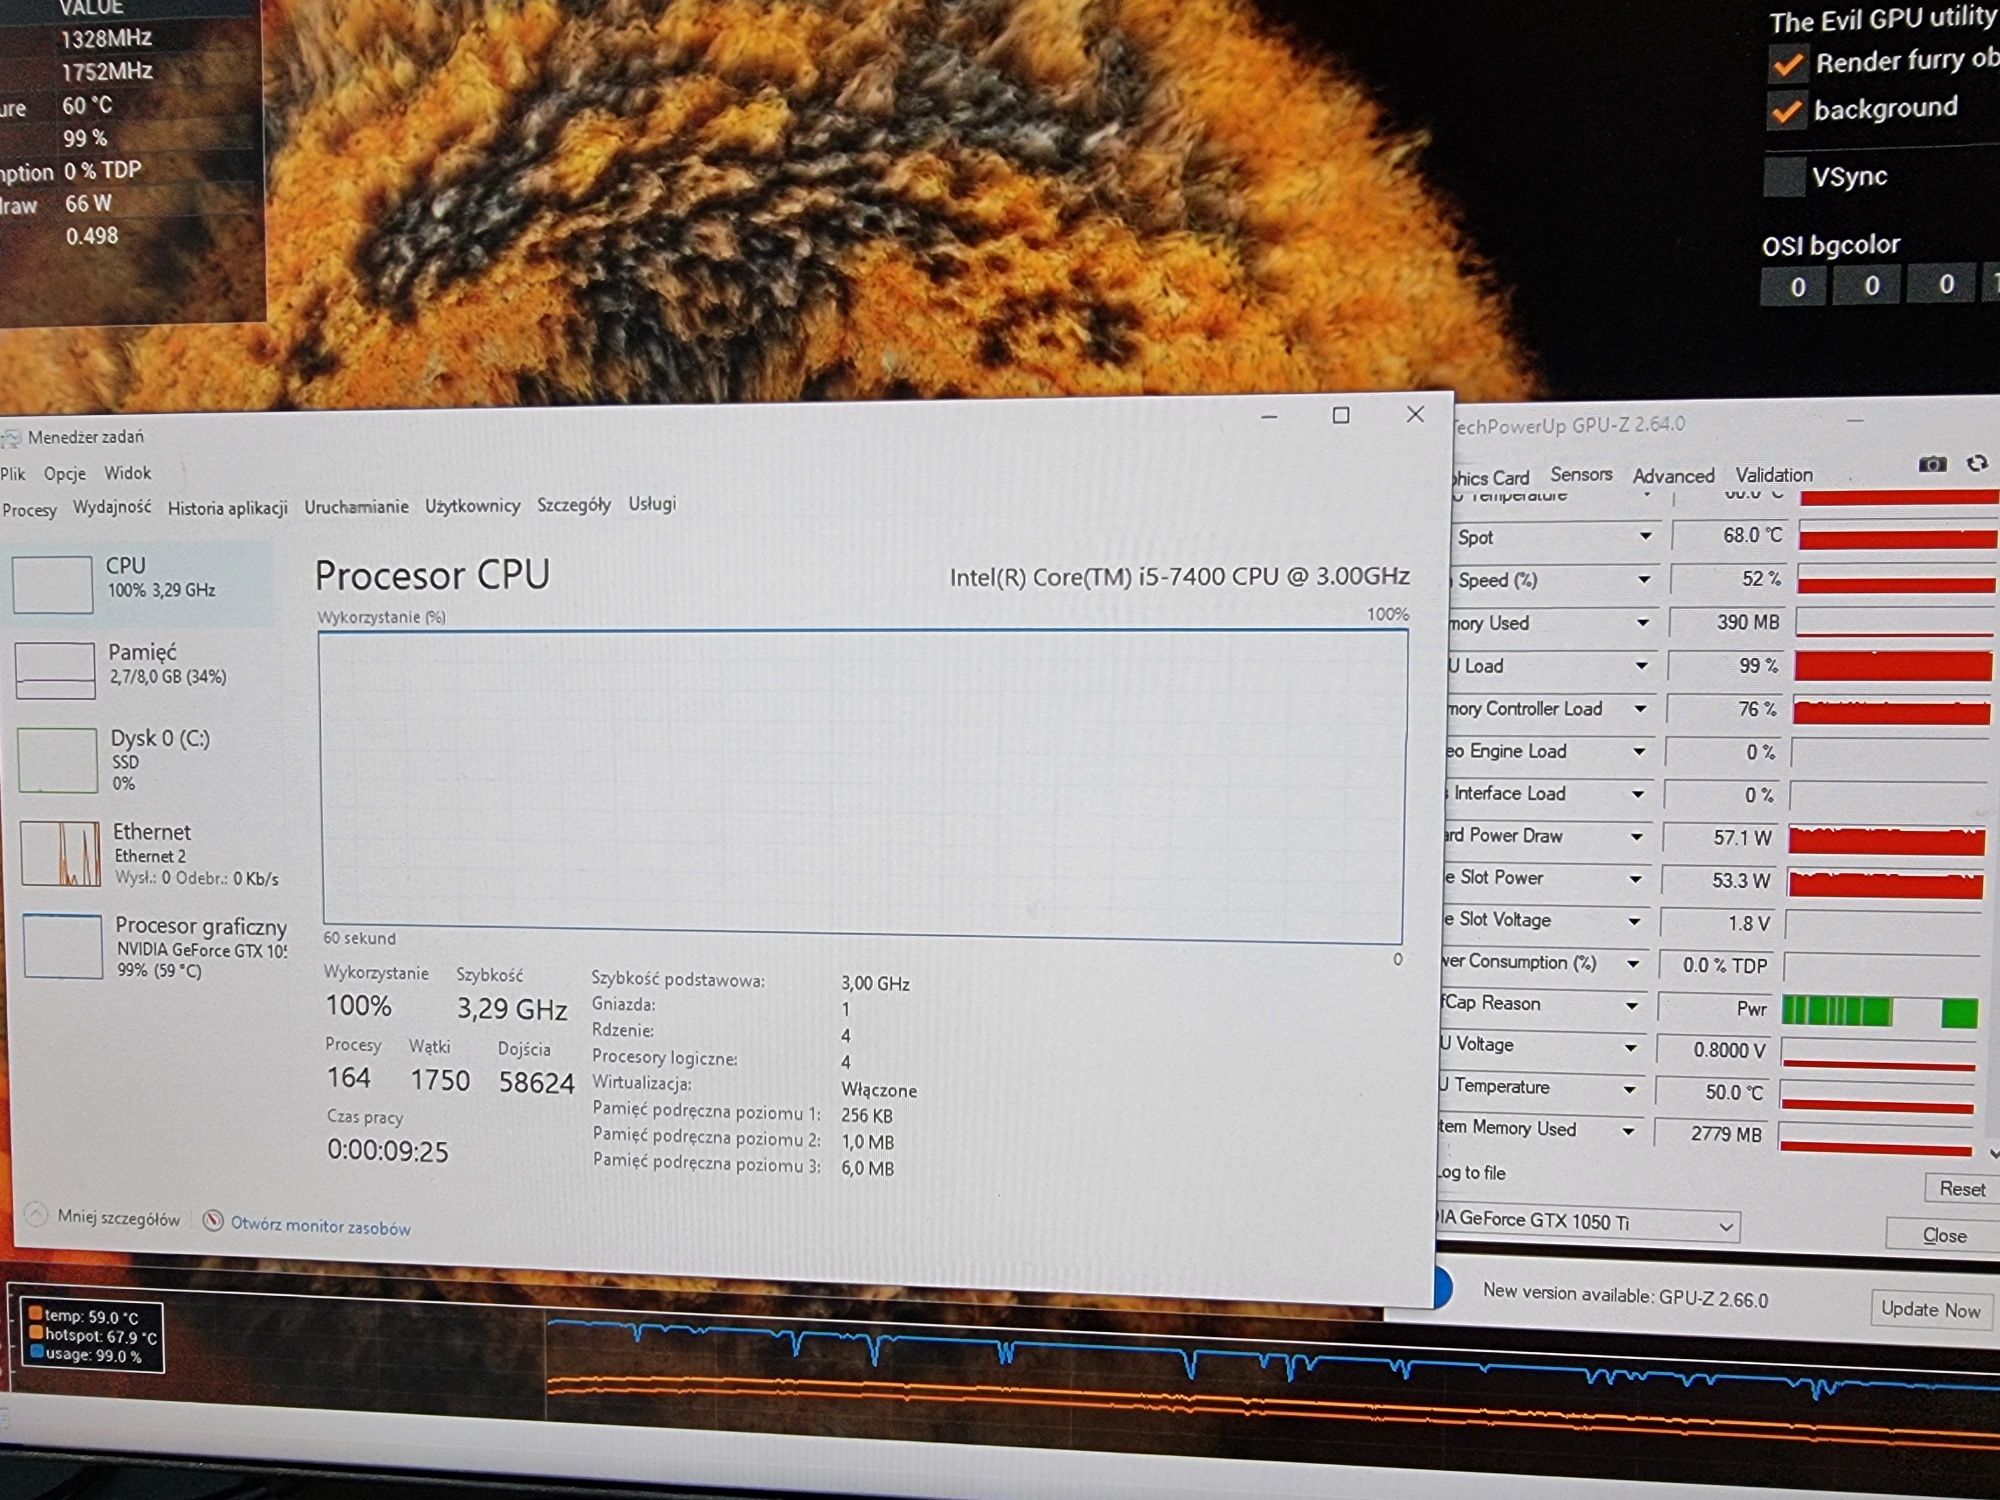Switch to the Uruchamianie tab
2000x1500 pixels.
[356, 507]
